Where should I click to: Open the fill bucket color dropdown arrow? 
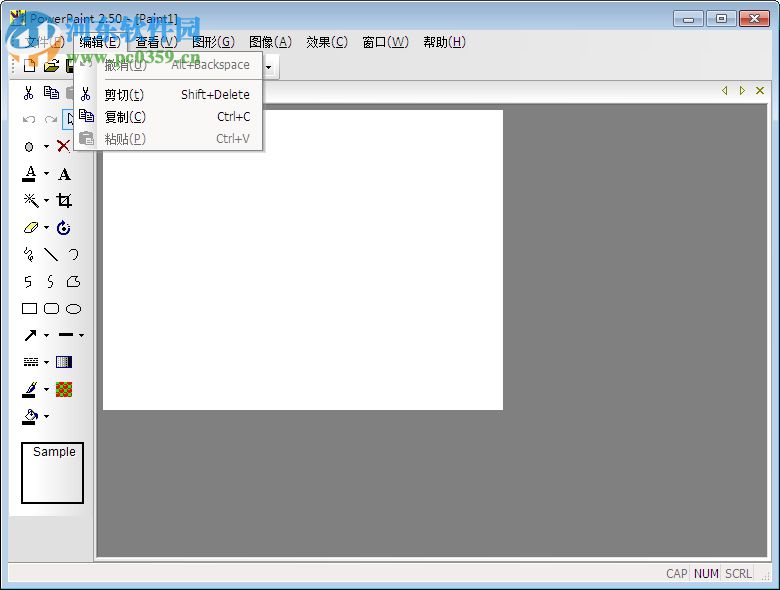[x=46, y=416]
